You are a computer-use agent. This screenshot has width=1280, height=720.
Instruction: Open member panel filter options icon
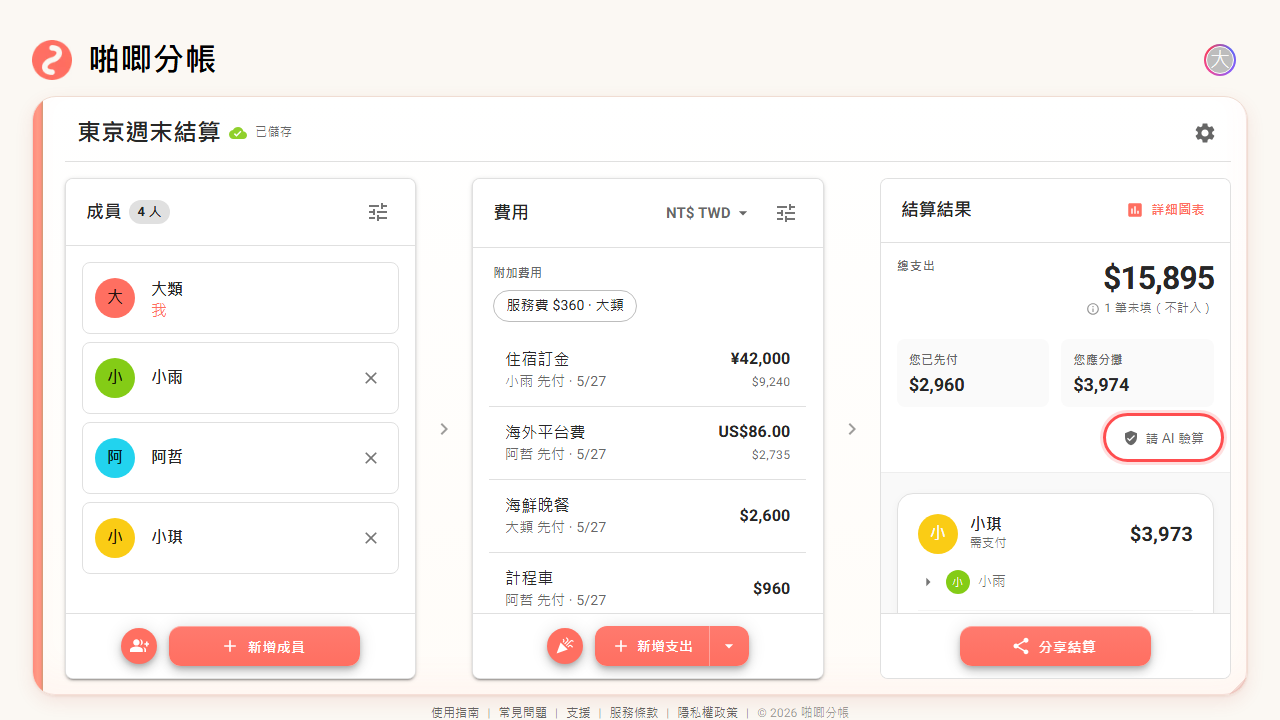[378, 212]
